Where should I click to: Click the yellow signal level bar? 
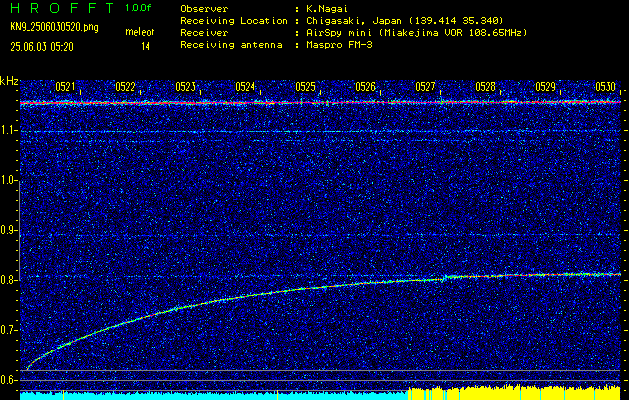coord(514,394)
